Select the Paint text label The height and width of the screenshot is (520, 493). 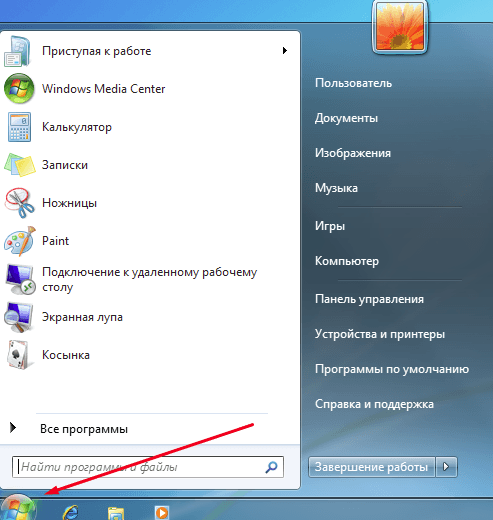[55, 241]
